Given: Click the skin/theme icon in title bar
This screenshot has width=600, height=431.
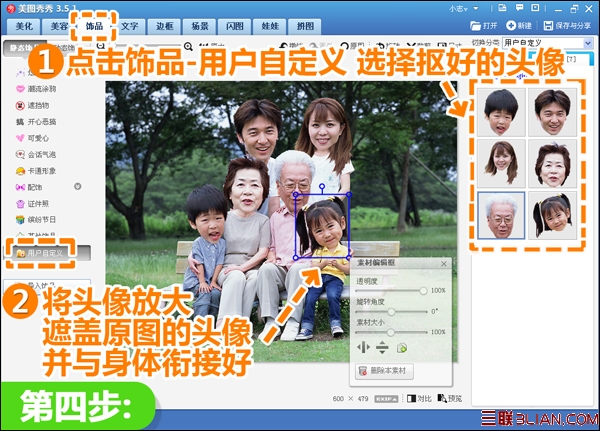Looking at the screenshot, I should tap(502, 8).
